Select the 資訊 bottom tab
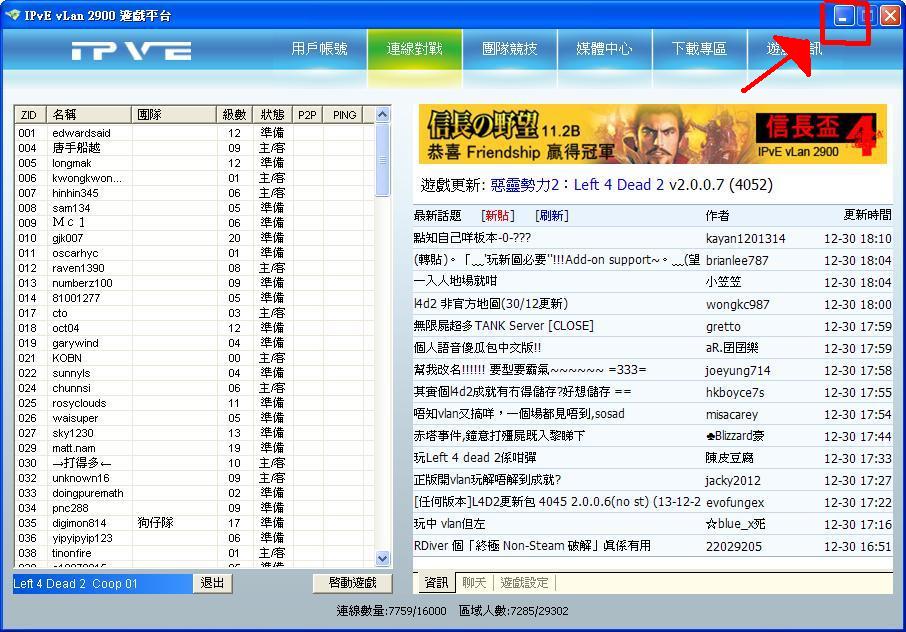 (436, 582)
